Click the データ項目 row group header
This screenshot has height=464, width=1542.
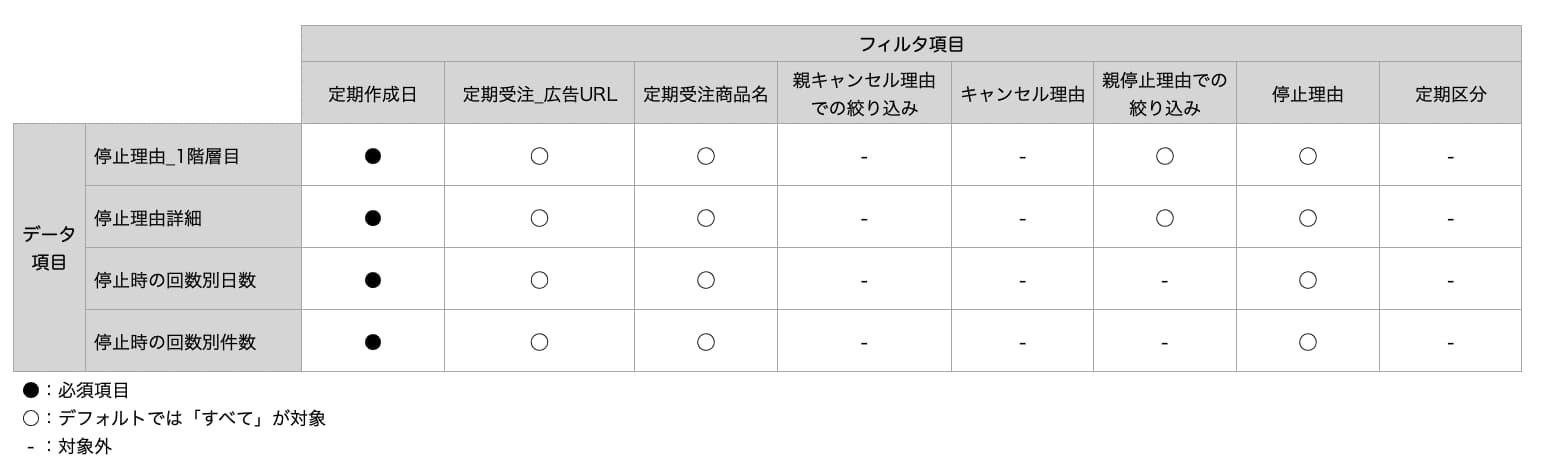click(x=49, y=248)
